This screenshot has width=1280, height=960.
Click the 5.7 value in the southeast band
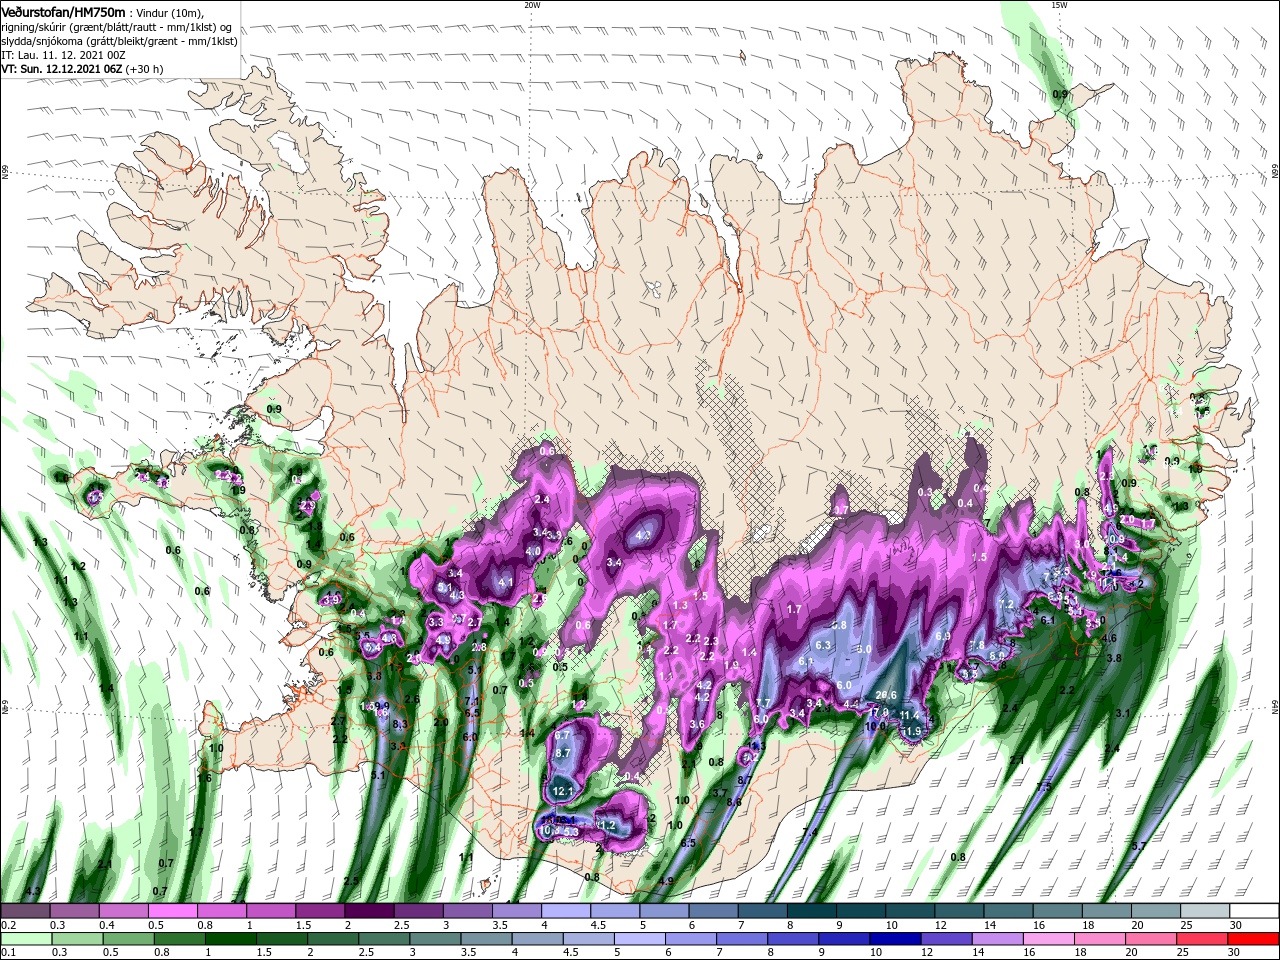[1138, 846]
